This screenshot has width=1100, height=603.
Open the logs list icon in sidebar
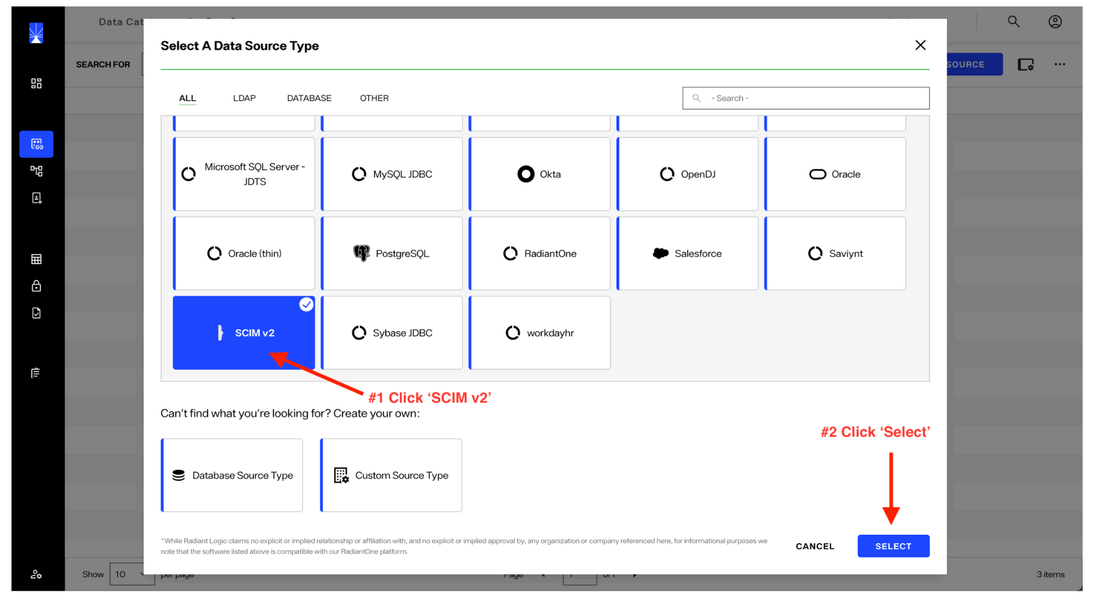(x=36, y=373)
